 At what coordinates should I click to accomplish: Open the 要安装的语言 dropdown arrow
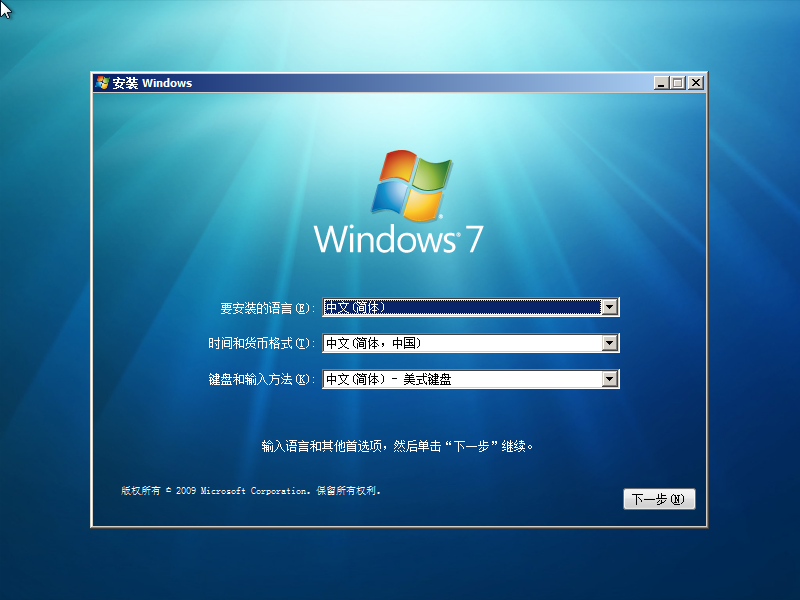tap(610, 307)
